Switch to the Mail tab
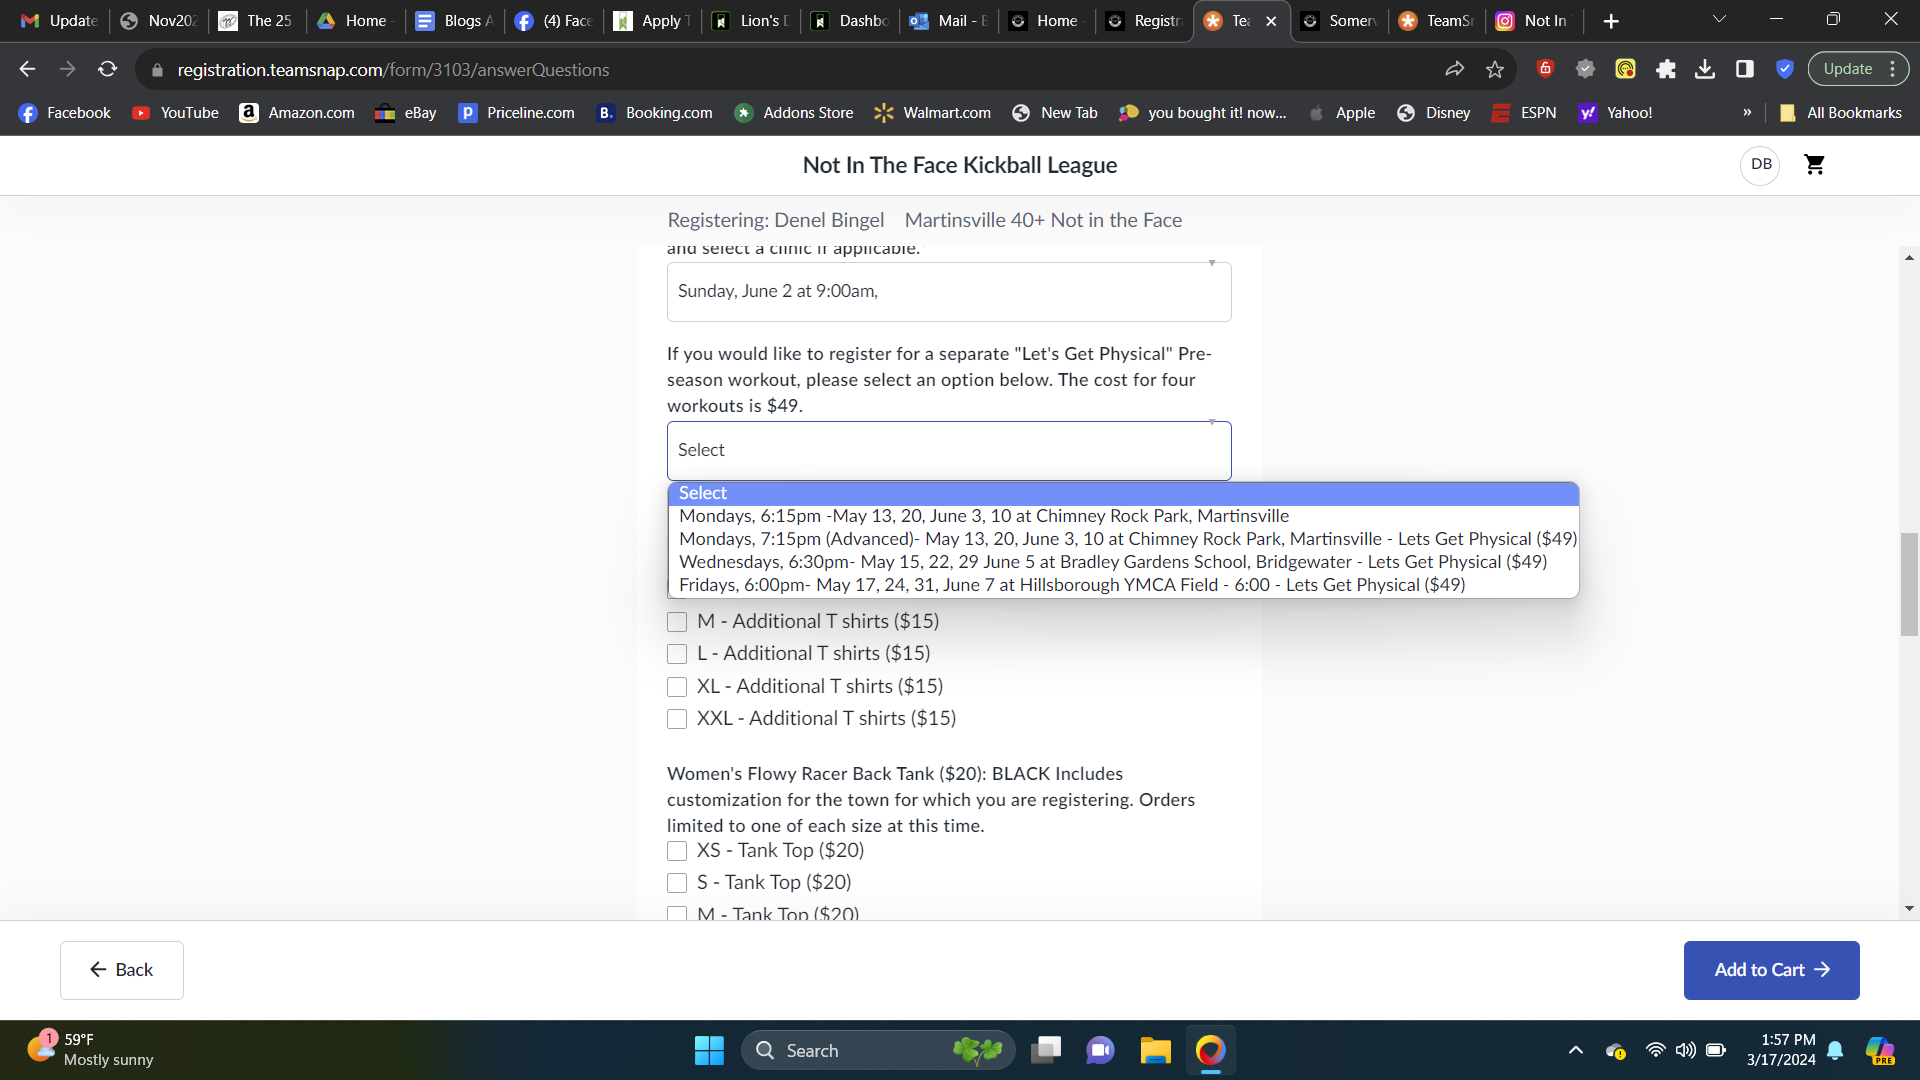Image resolution: width=1920 pixels, height=1080 pixels. (949, 21)
